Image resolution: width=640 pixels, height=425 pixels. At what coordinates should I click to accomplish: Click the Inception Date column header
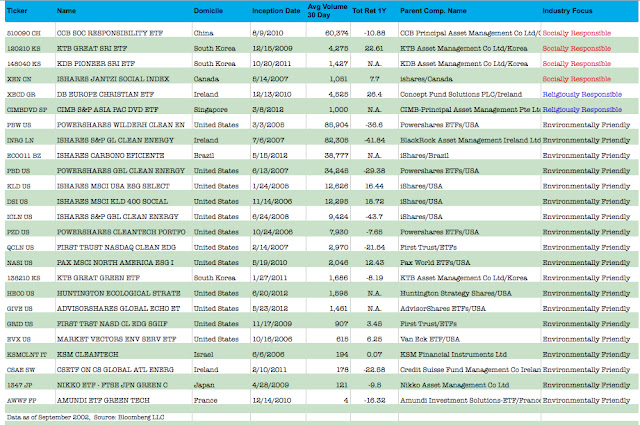[276, 11]
